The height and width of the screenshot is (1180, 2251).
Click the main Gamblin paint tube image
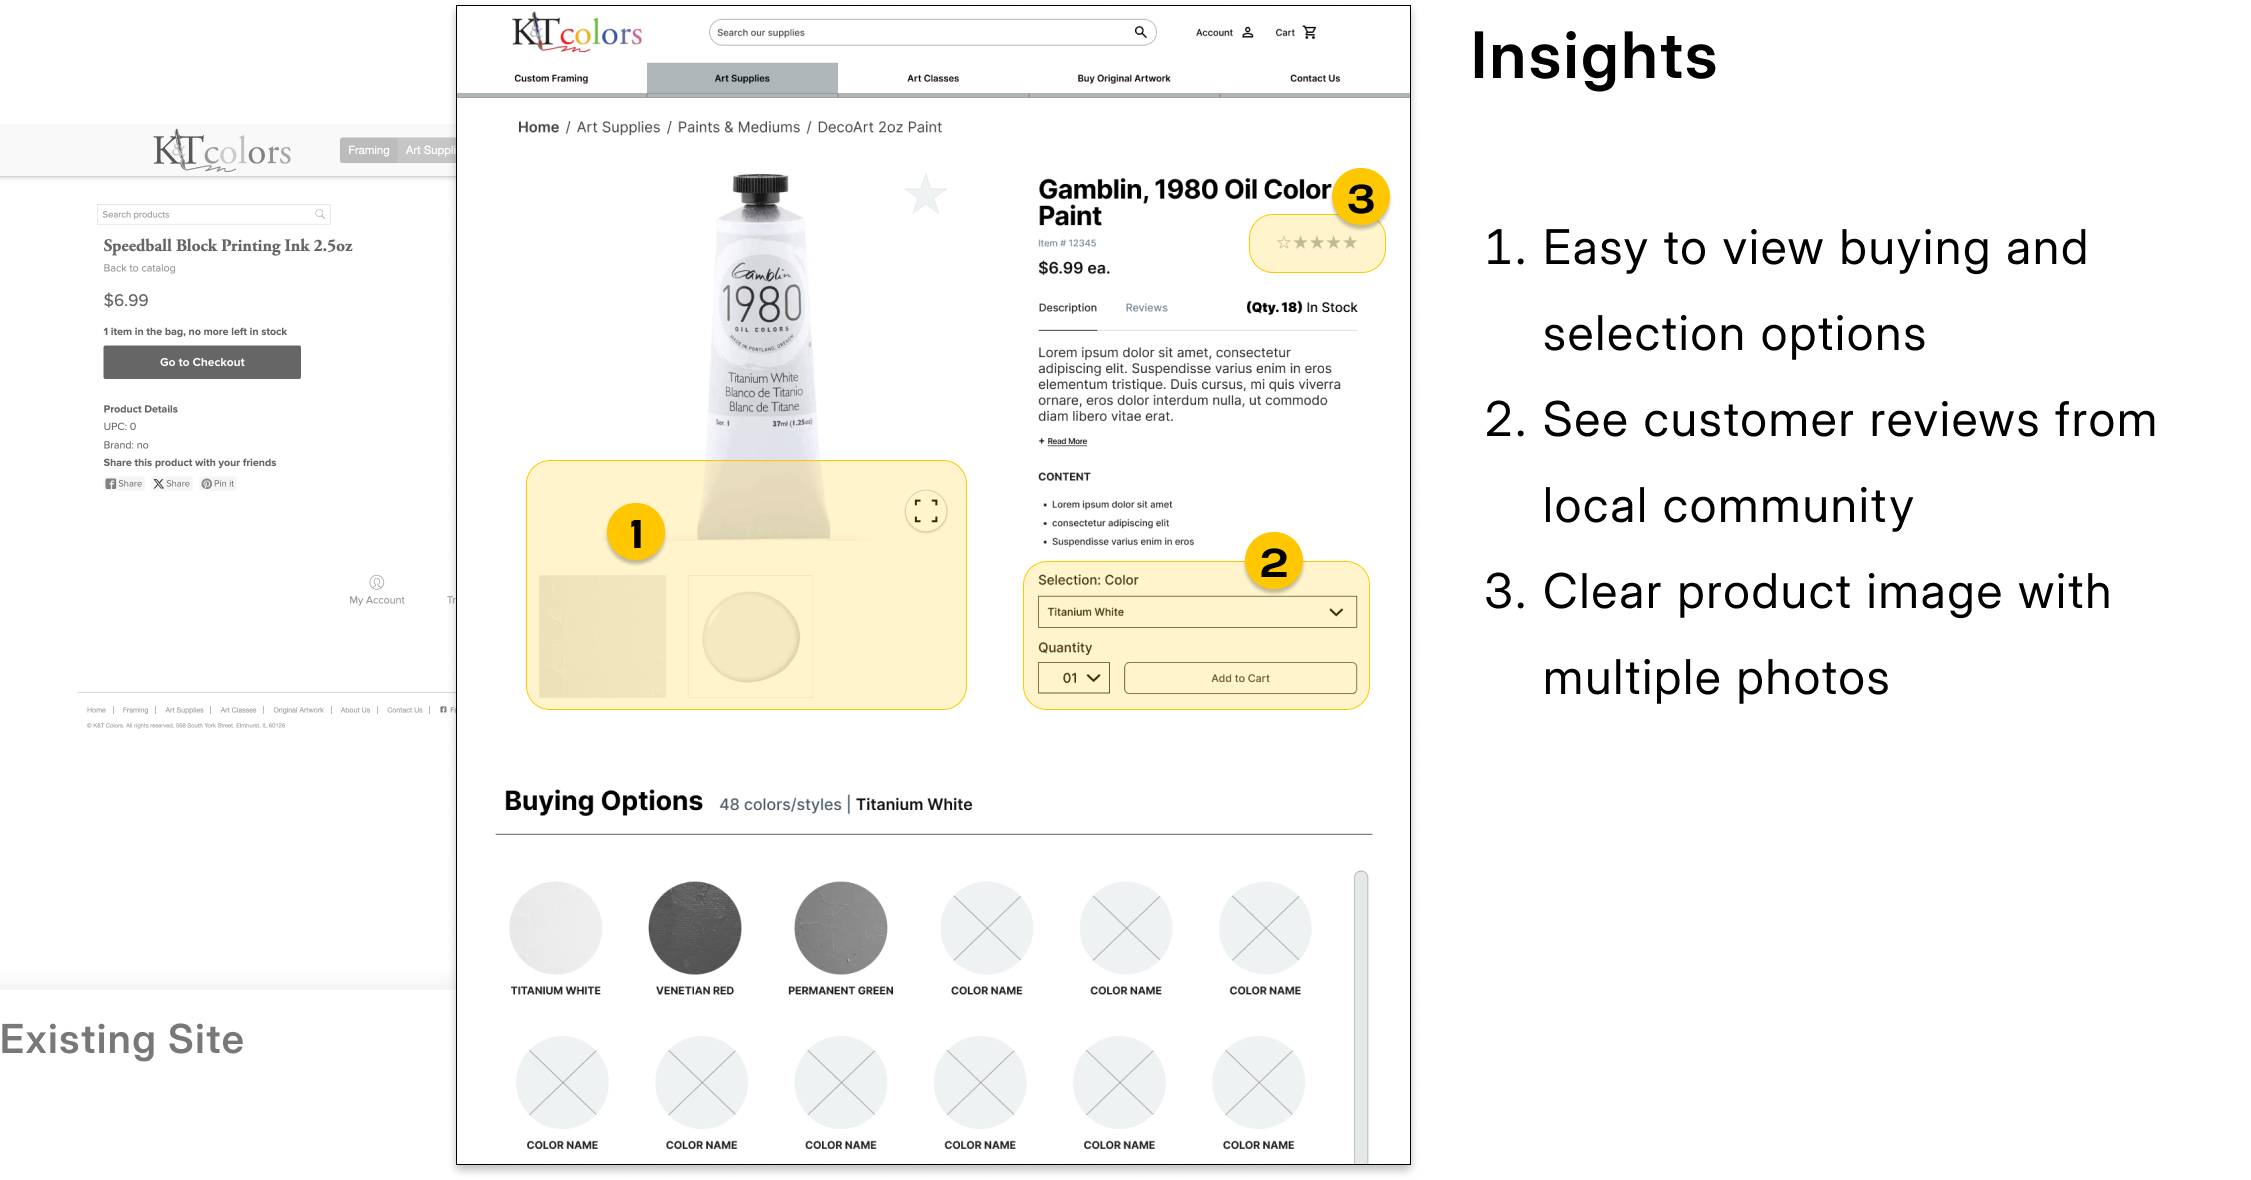click(764, 355)
